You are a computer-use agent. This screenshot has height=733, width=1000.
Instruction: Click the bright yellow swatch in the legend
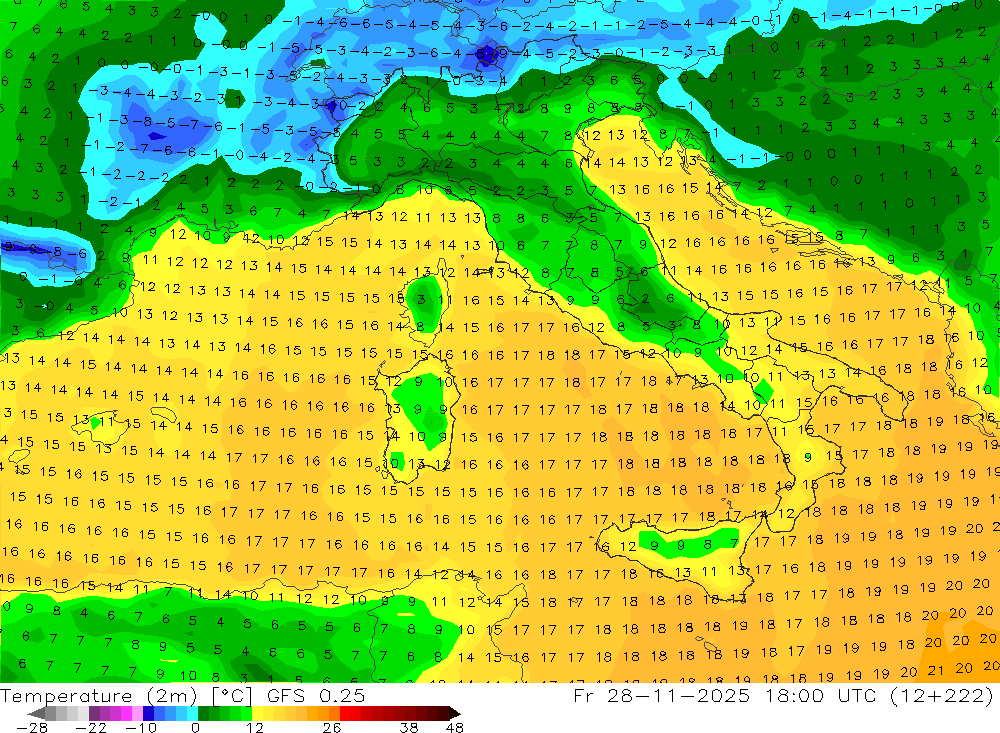(258, 713)
